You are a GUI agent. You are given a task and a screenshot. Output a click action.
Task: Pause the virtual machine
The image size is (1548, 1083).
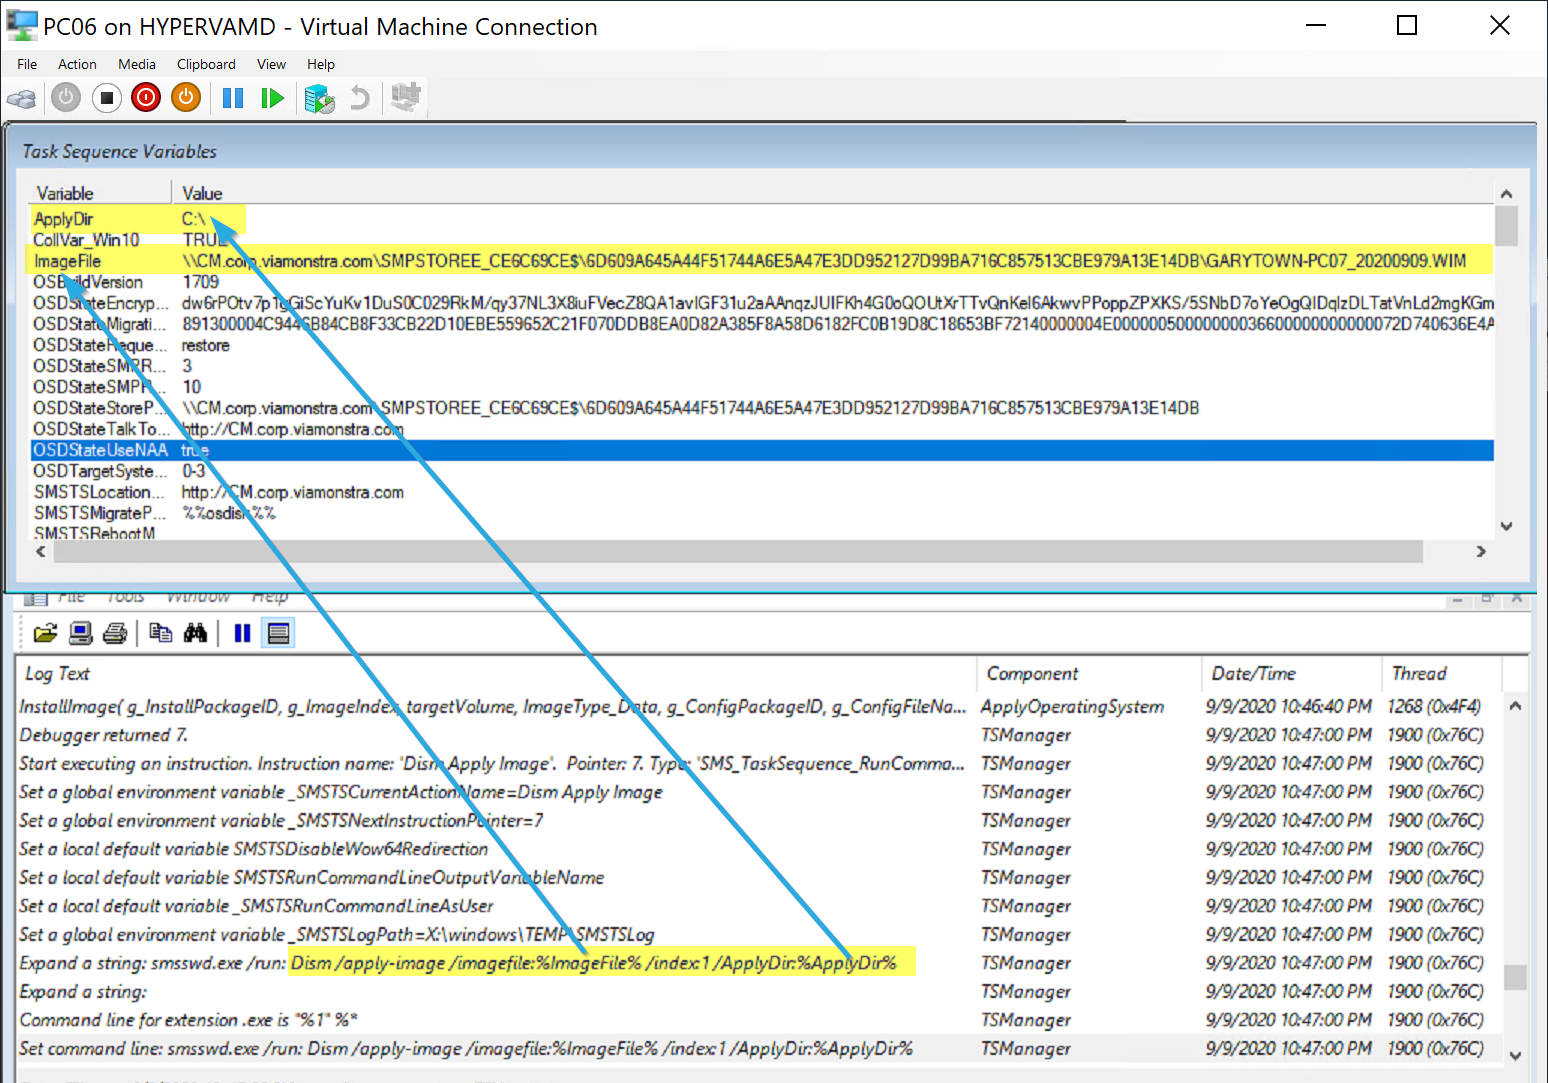233,98
